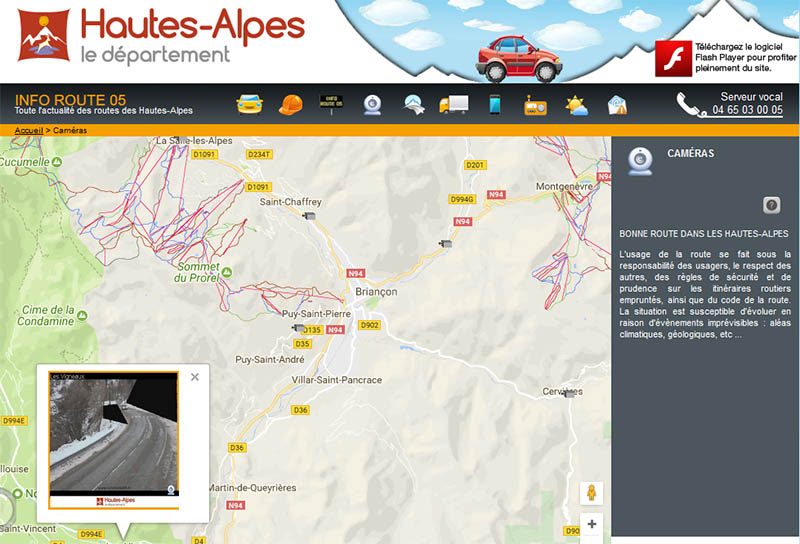Go to the Accueil breadcrumb link

pyautogui.click(x=29, y=131)
